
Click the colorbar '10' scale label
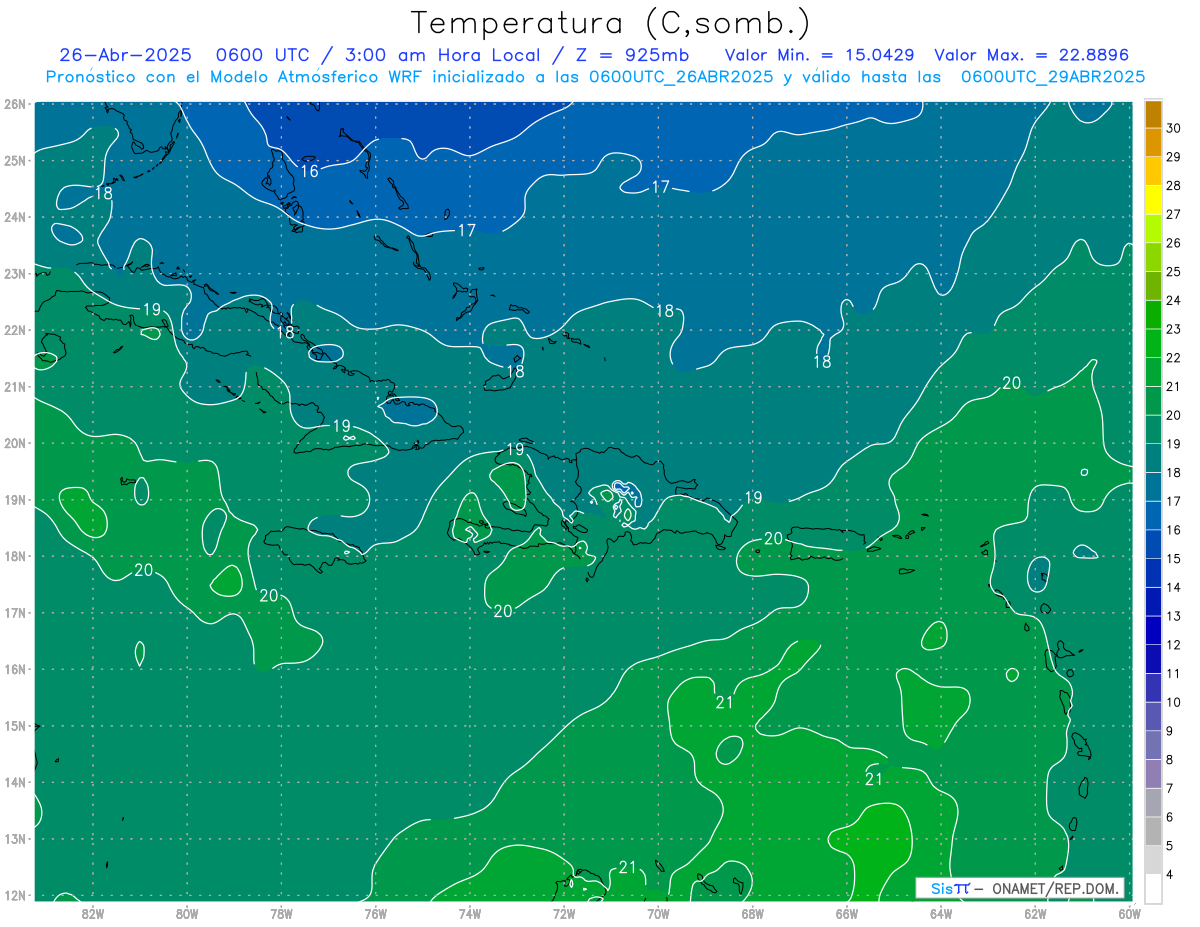click(x=1173, y=702)
